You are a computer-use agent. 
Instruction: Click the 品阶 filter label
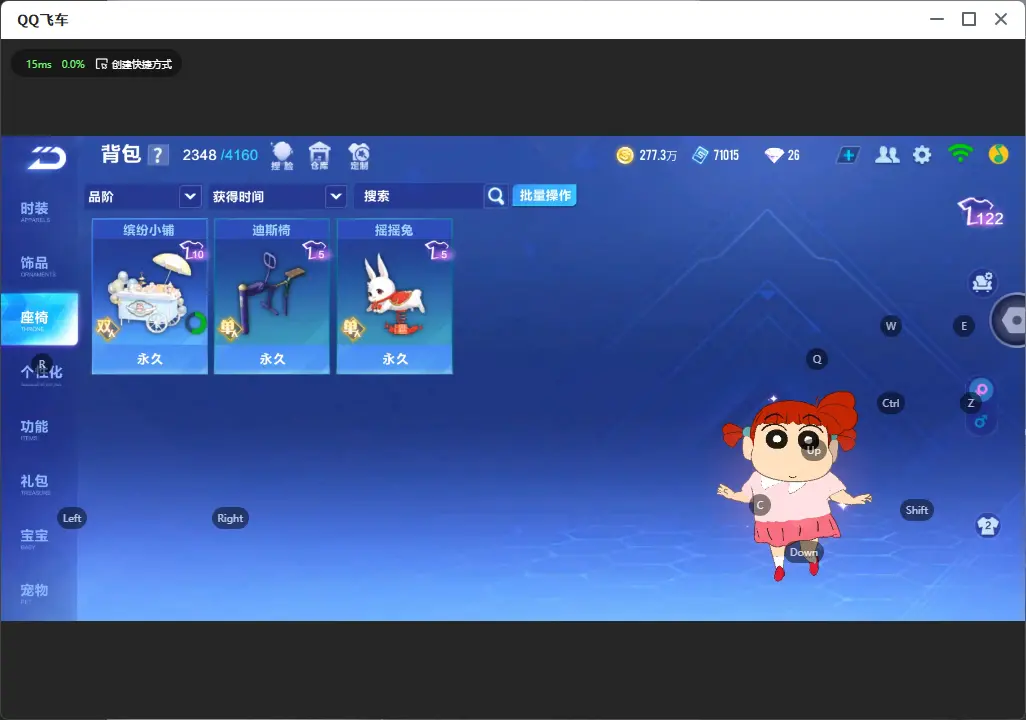coord(101,196)
